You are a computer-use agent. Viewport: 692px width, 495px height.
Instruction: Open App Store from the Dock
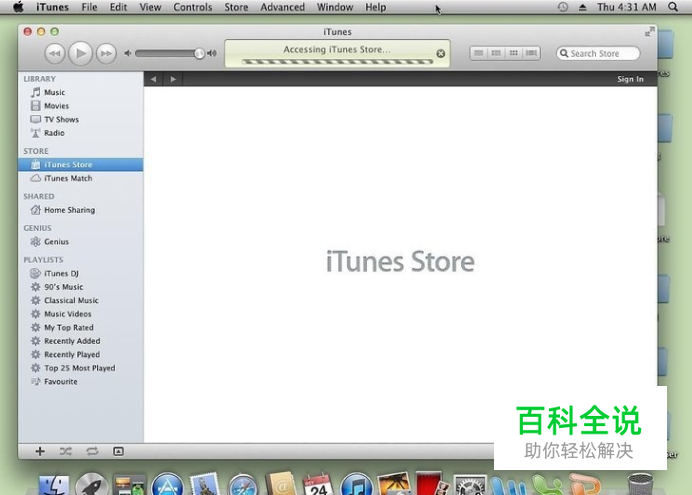[x=167, y=484]
